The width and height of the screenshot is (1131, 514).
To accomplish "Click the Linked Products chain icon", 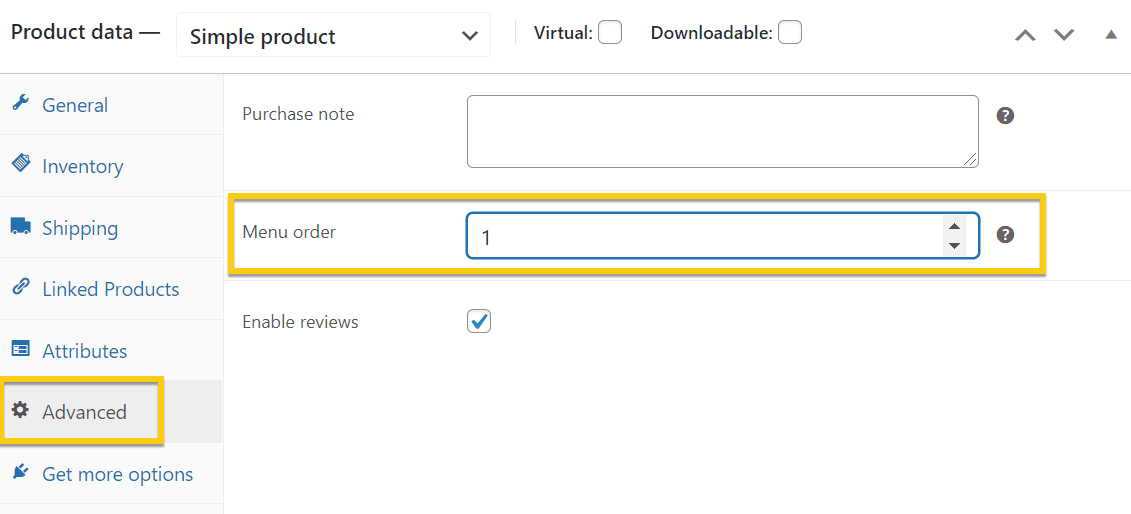I will point(21,288).
